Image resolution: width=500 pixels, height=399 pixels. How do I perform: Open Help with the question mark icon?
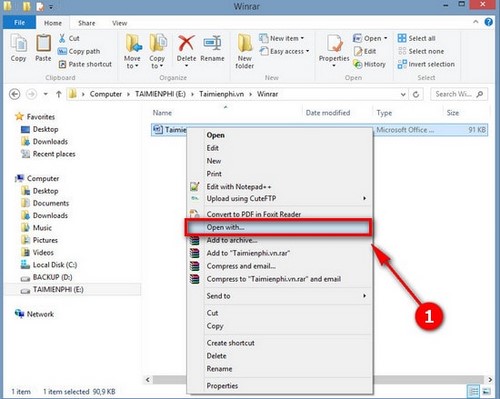coord(489,22)
